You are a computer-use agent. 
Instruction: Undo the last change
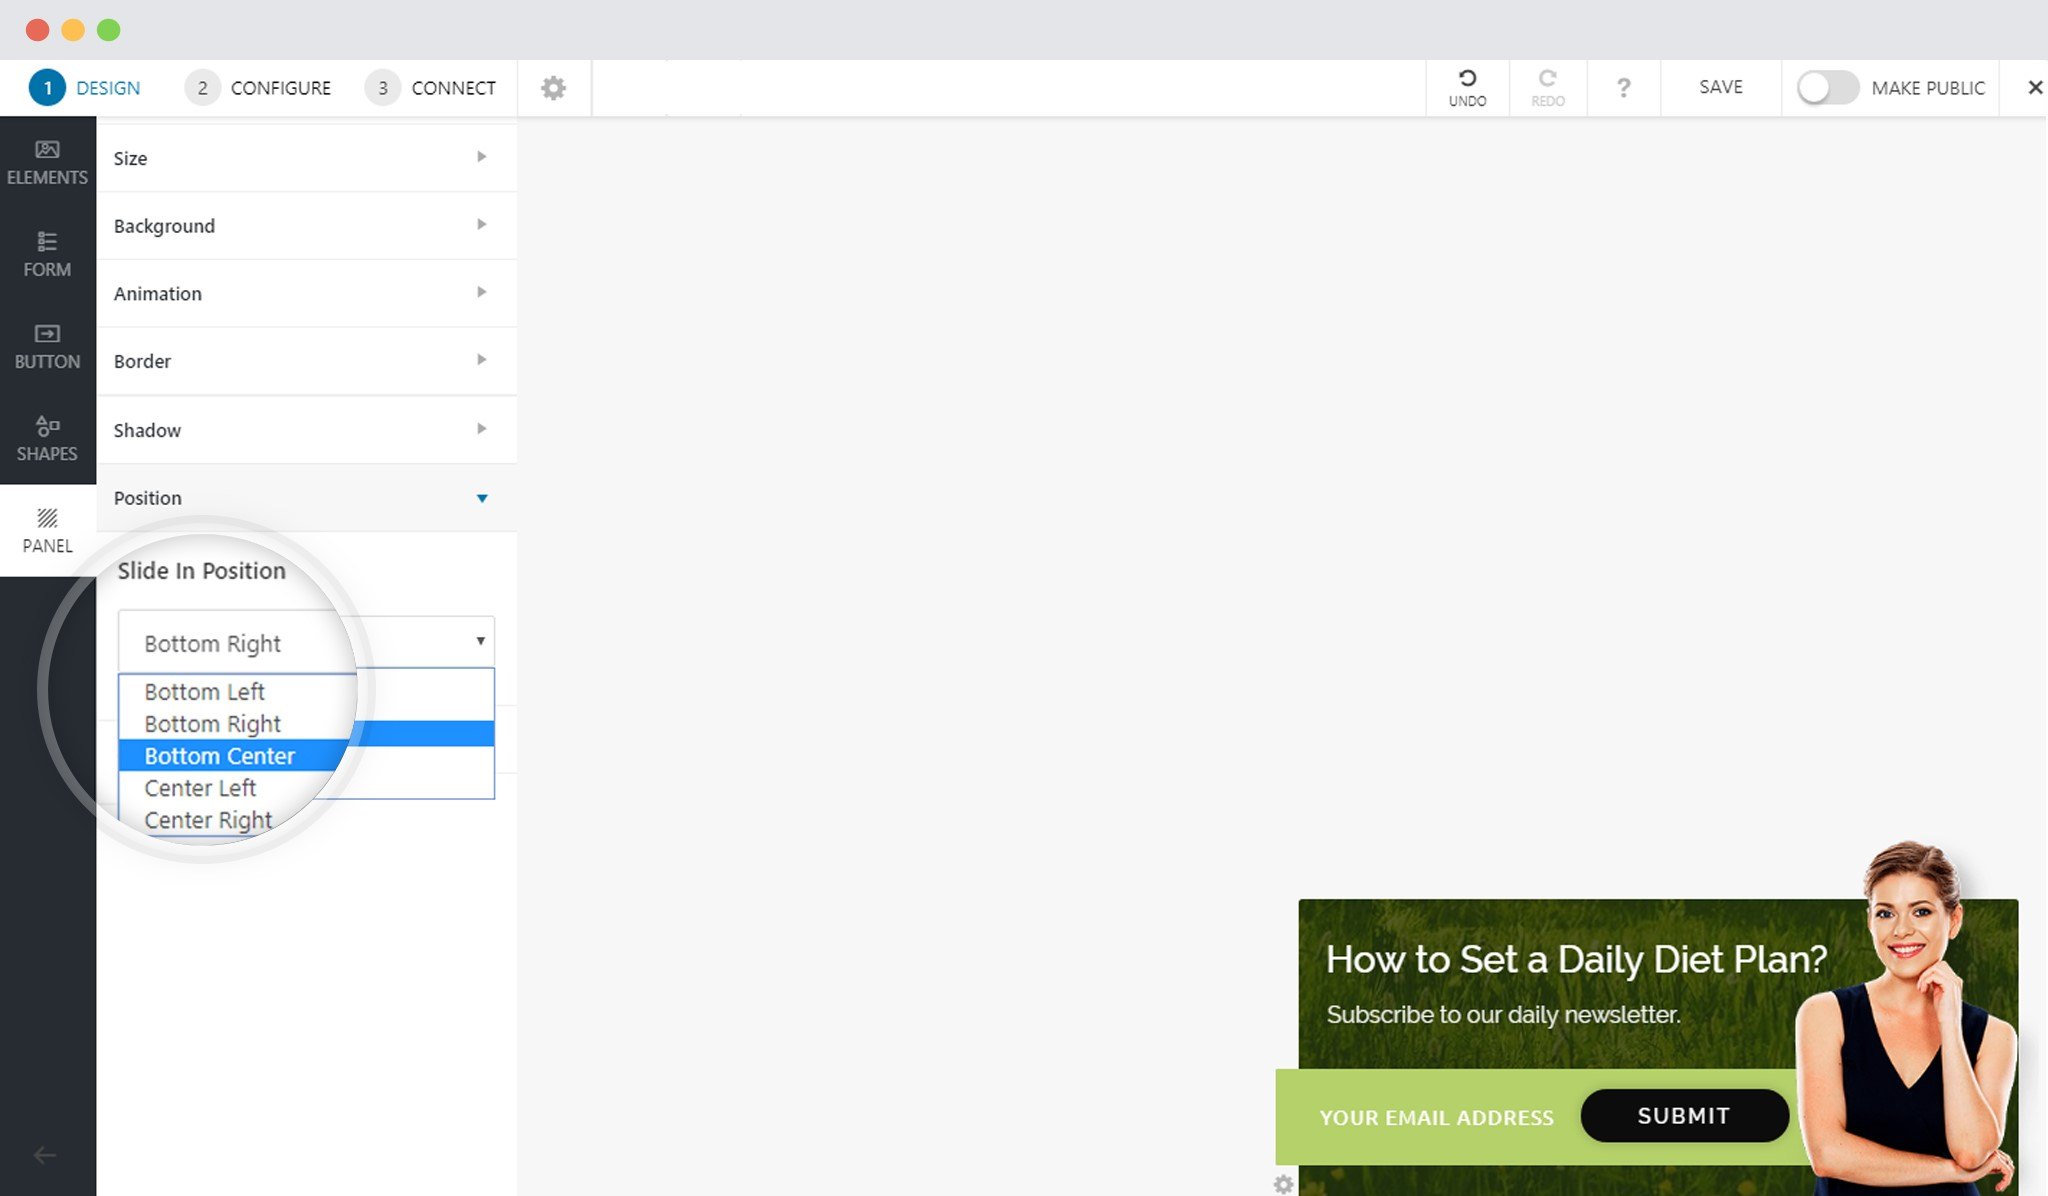pyautogui.click(x=1467, y=88)
